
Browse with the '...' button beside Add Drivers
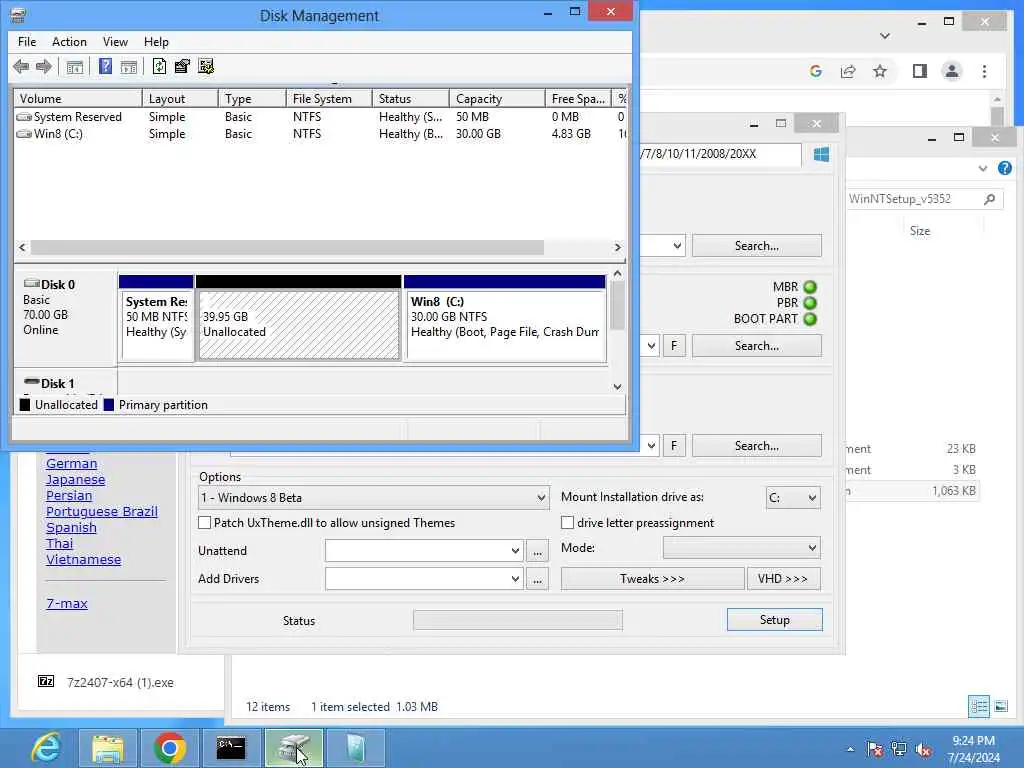[x=537, y=579]
